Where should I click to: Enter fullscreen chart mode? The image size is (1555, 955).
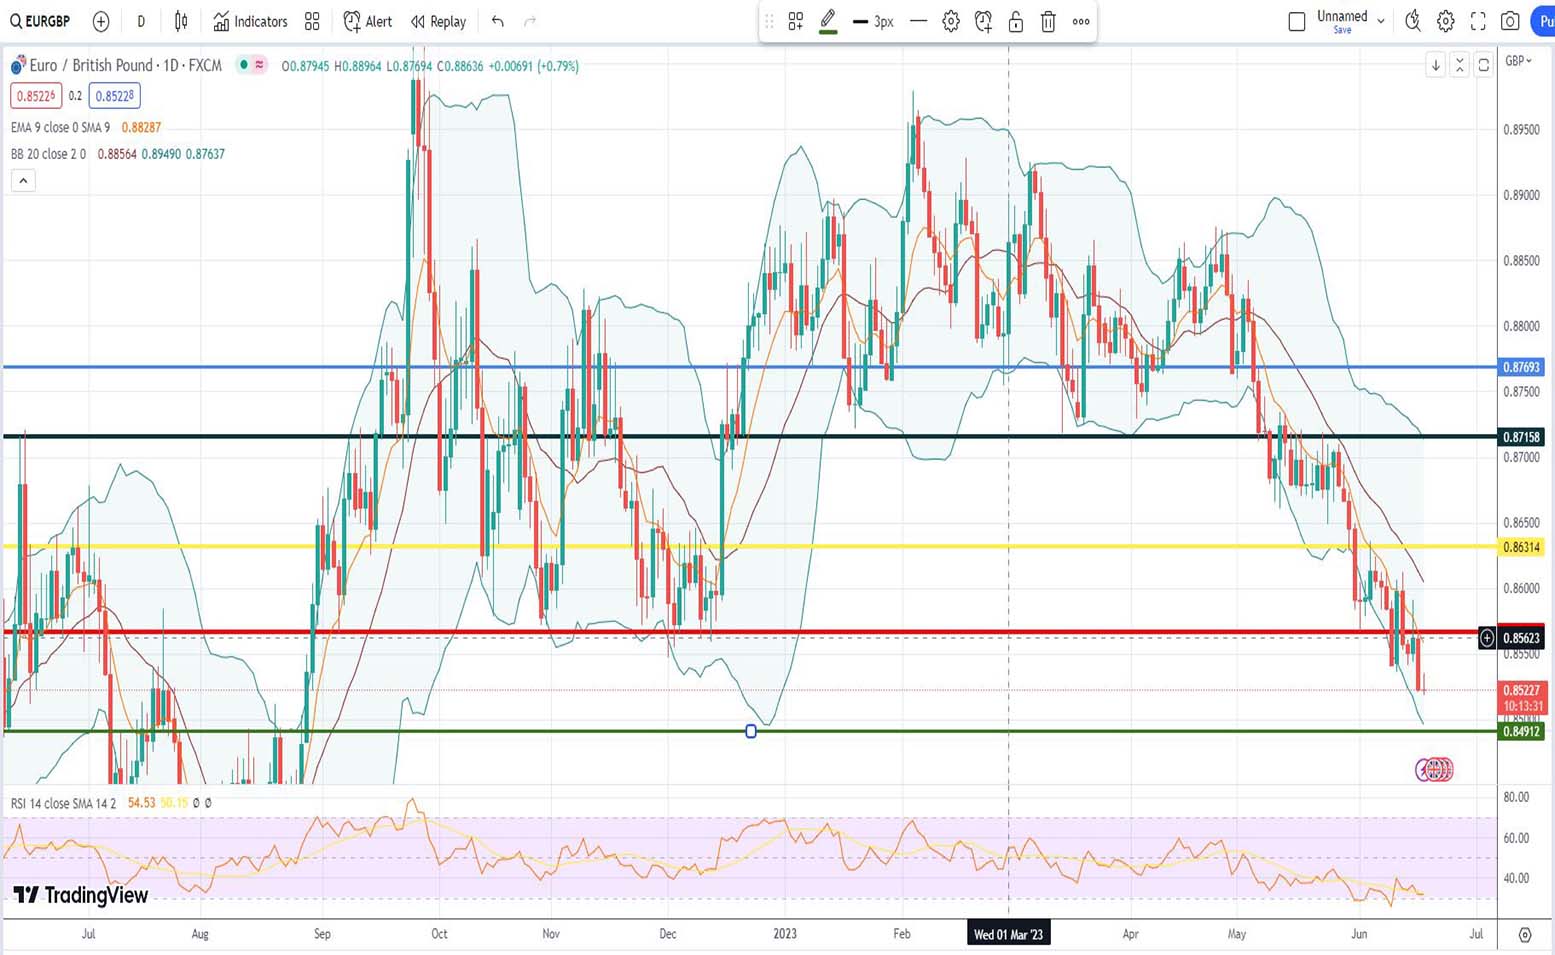(x=1478, y=21)
